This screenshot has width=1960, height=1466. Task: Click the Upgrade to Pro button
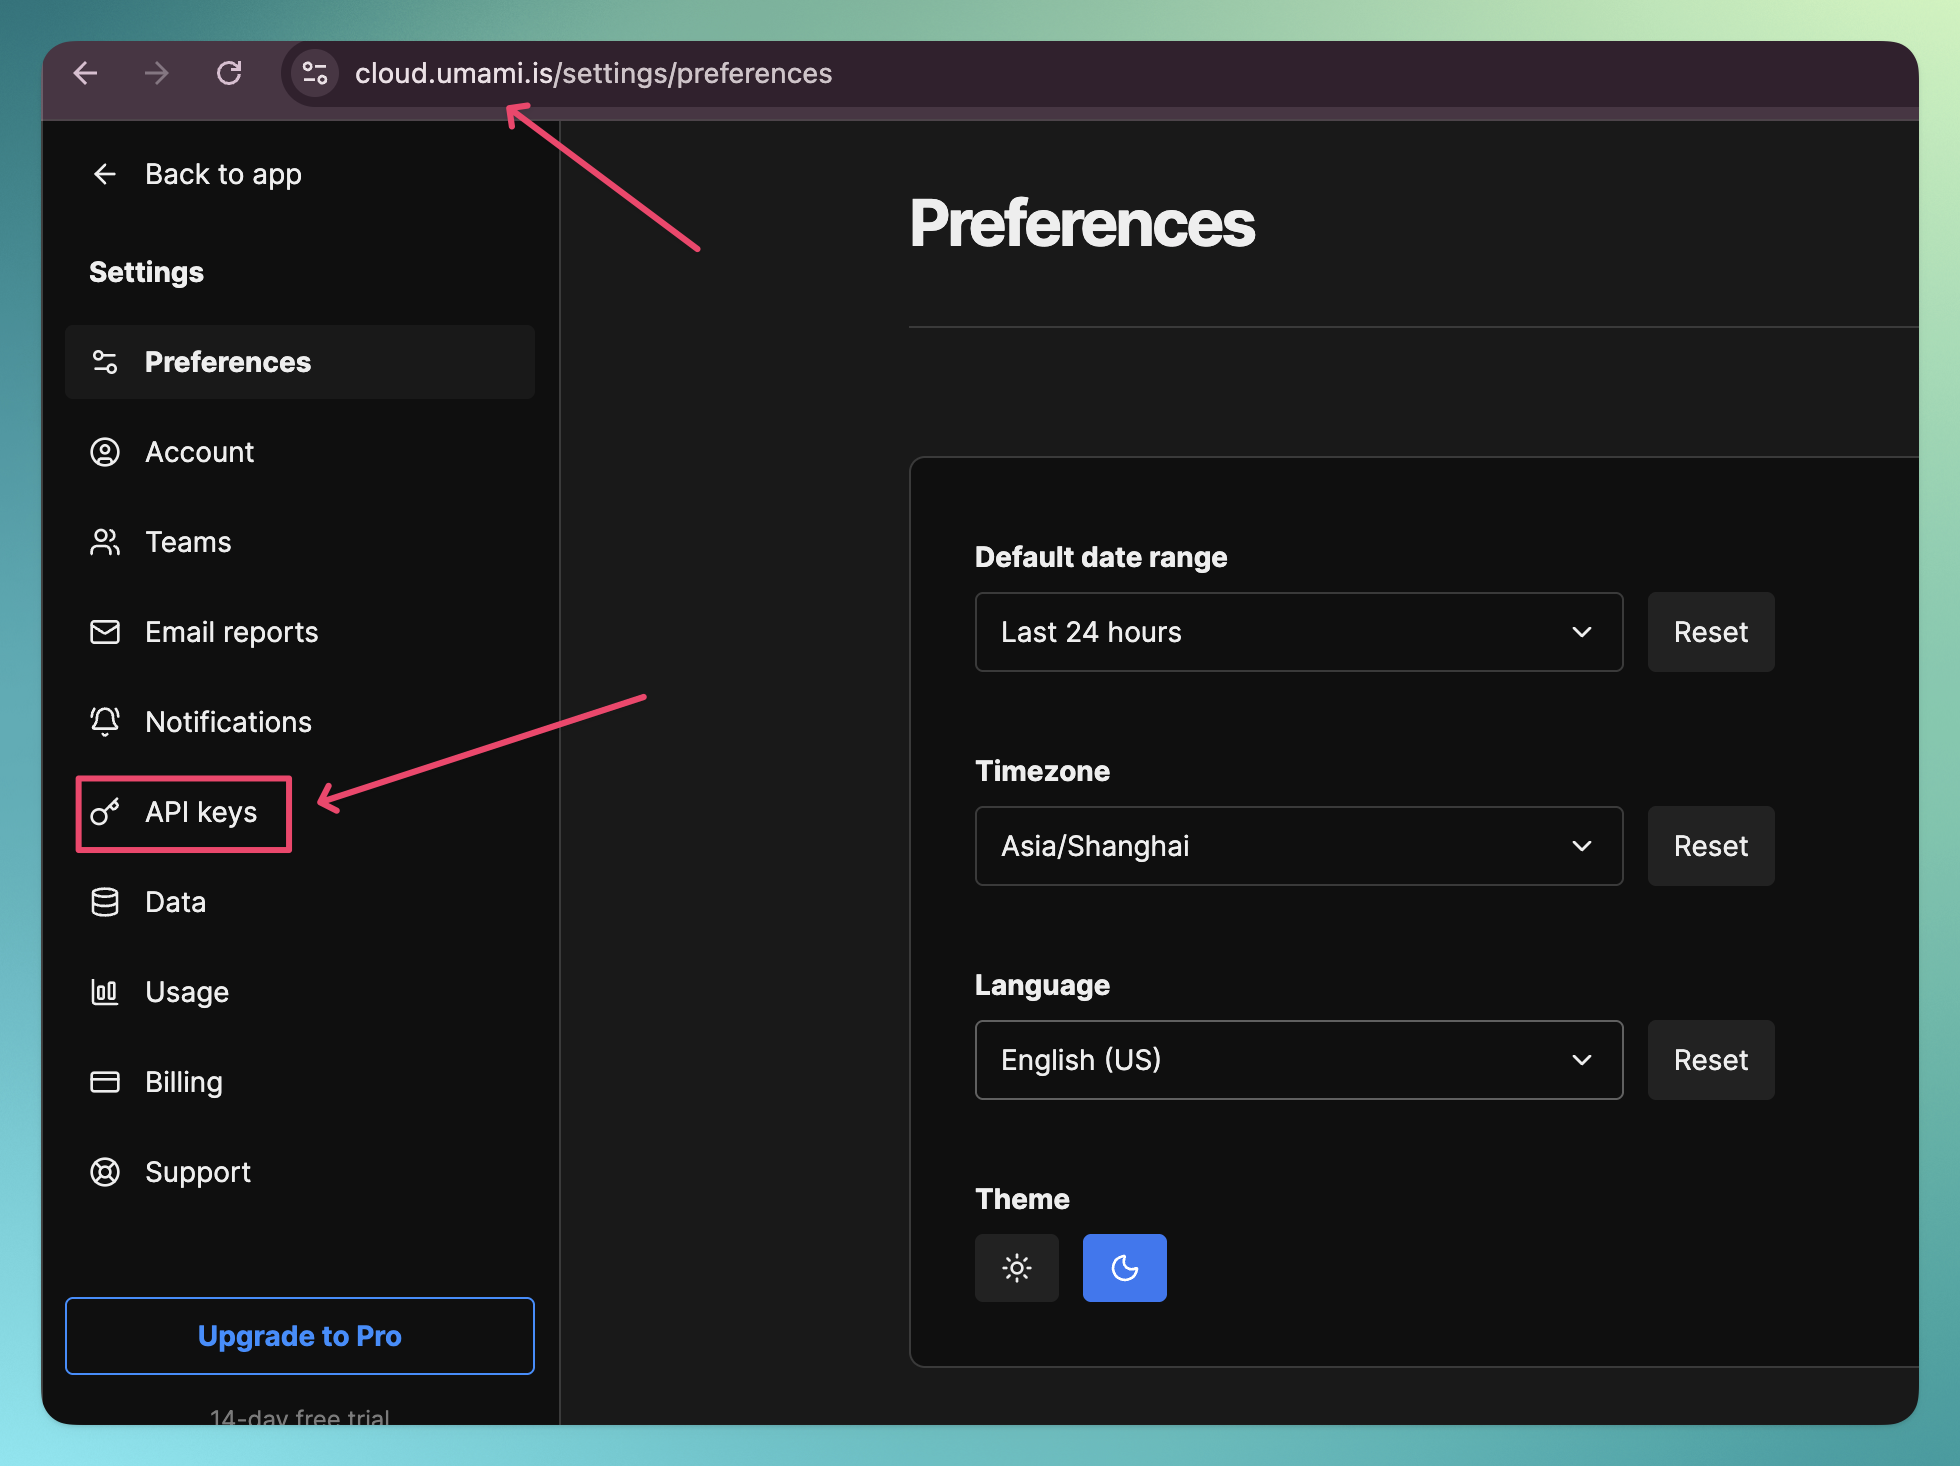coord(300,1336)
